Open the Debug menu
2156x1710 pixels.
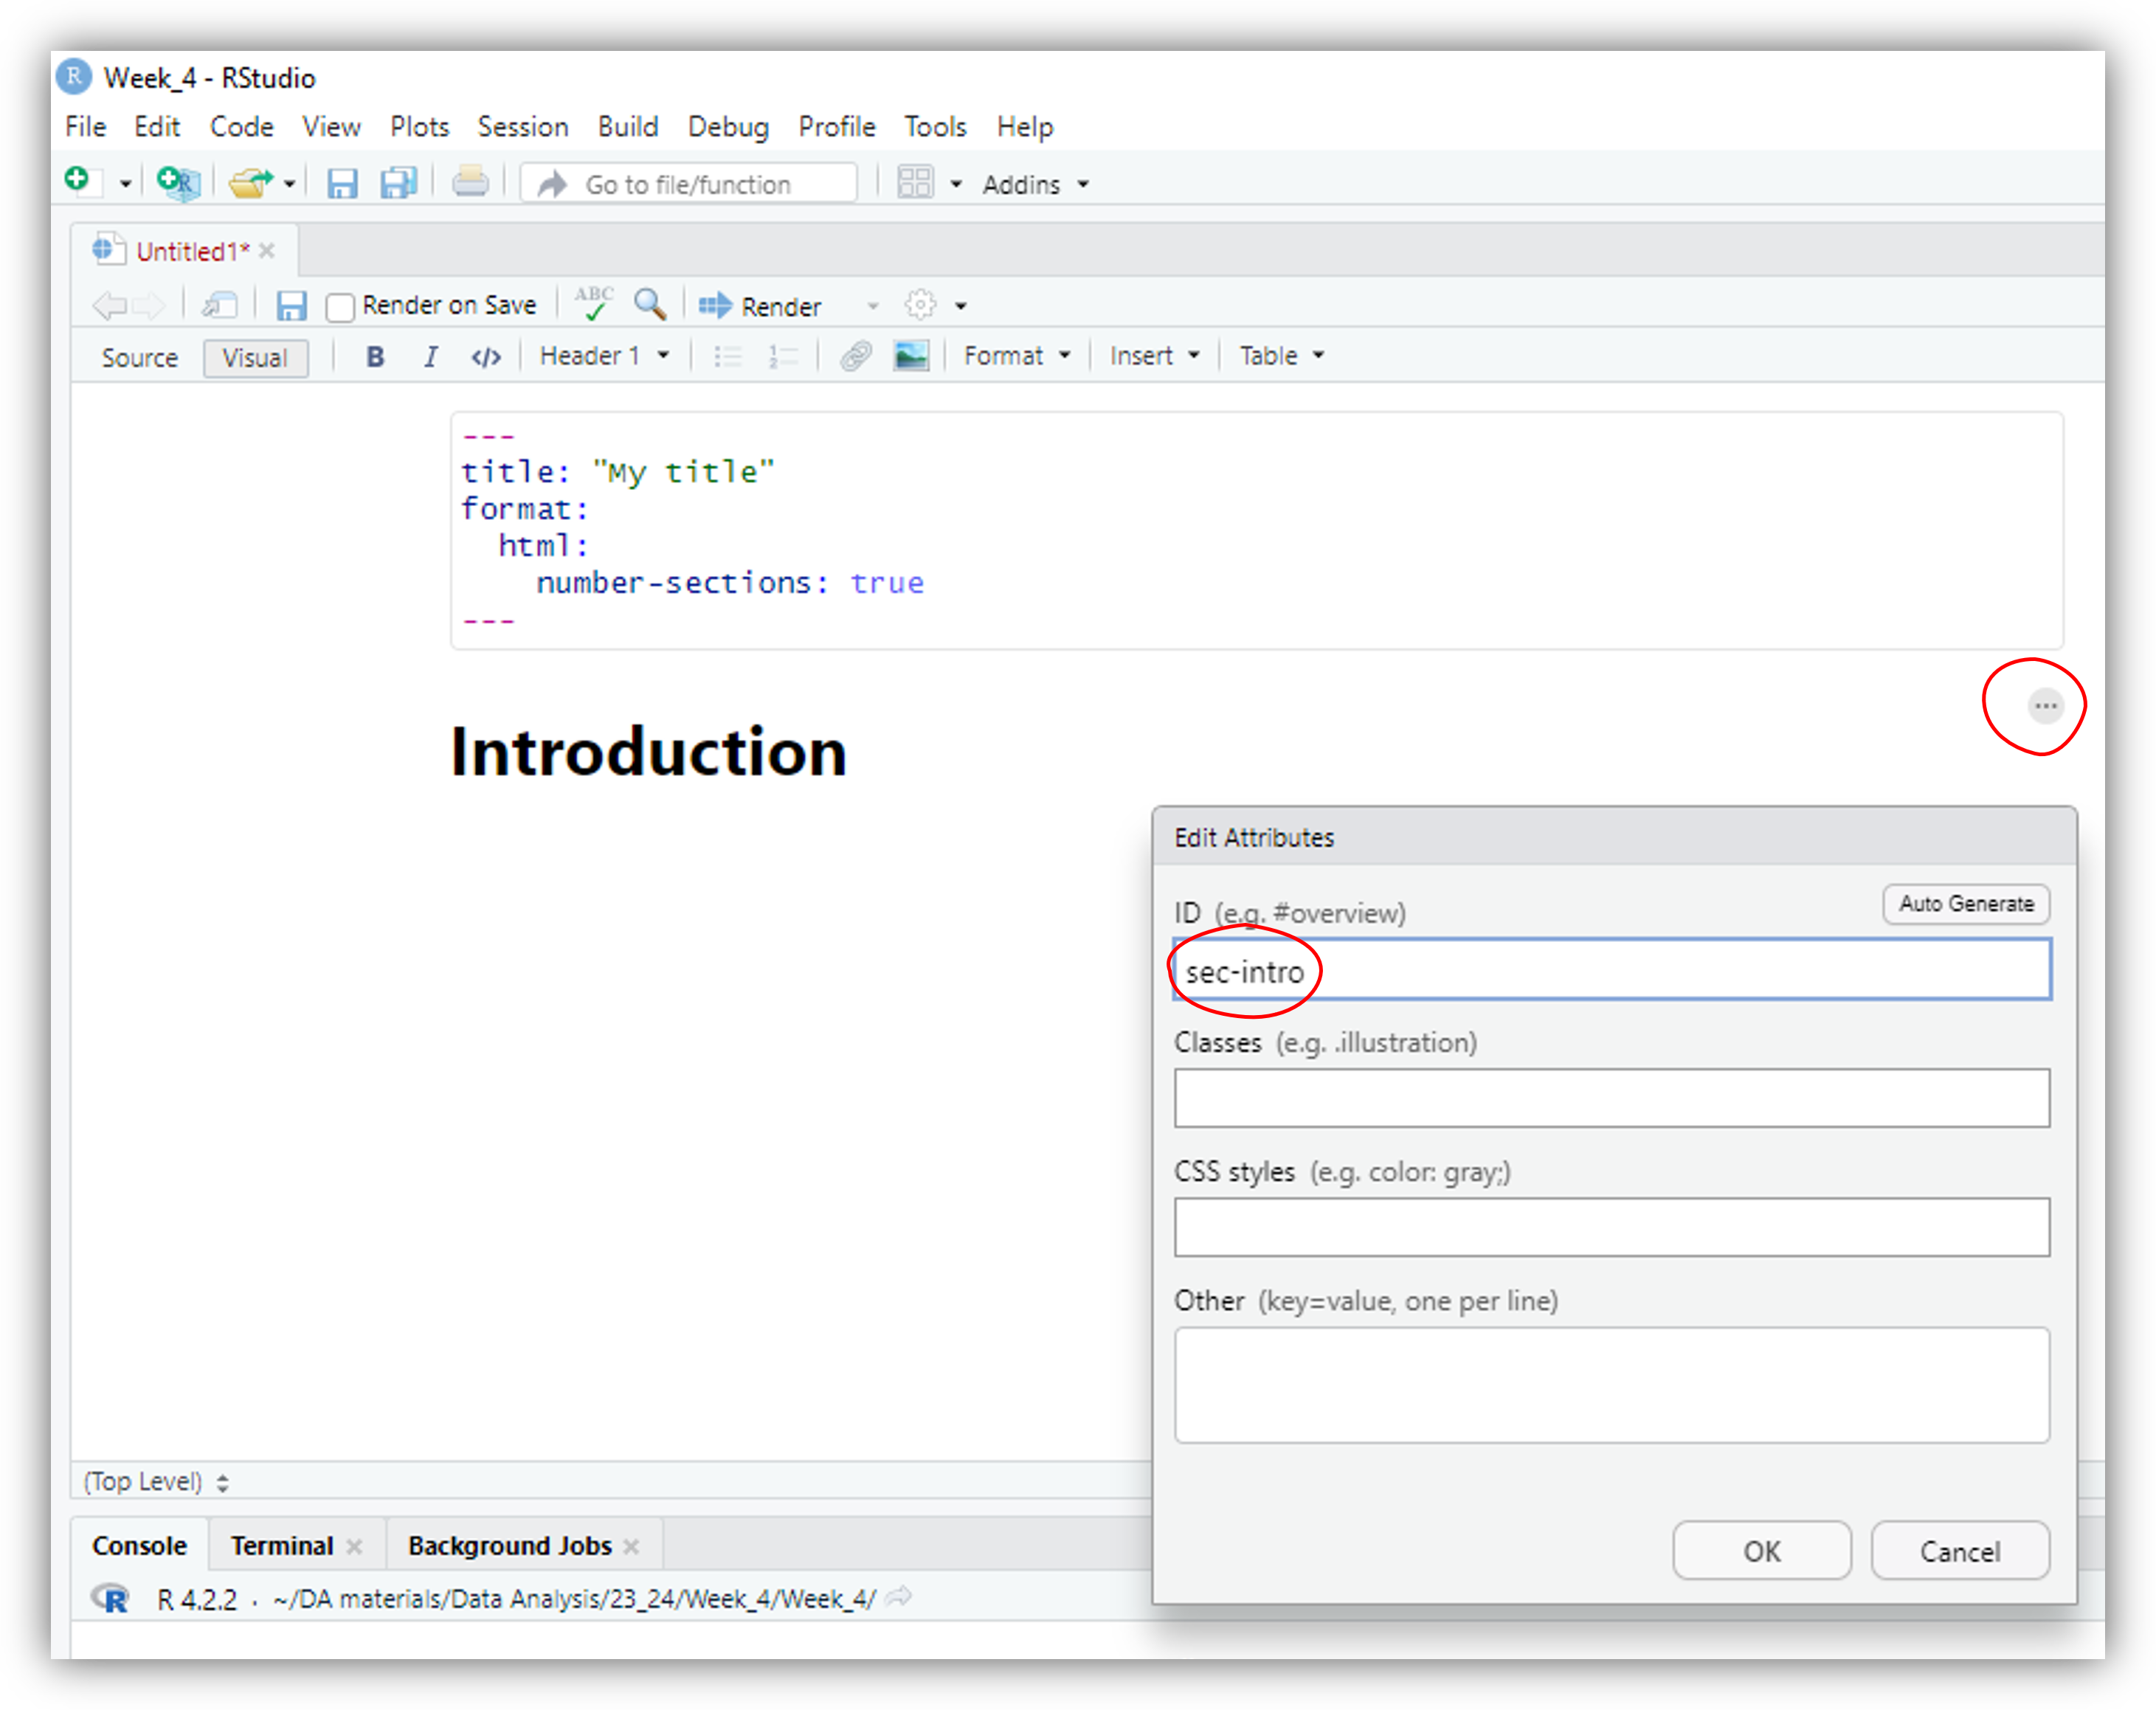(728, 127)
